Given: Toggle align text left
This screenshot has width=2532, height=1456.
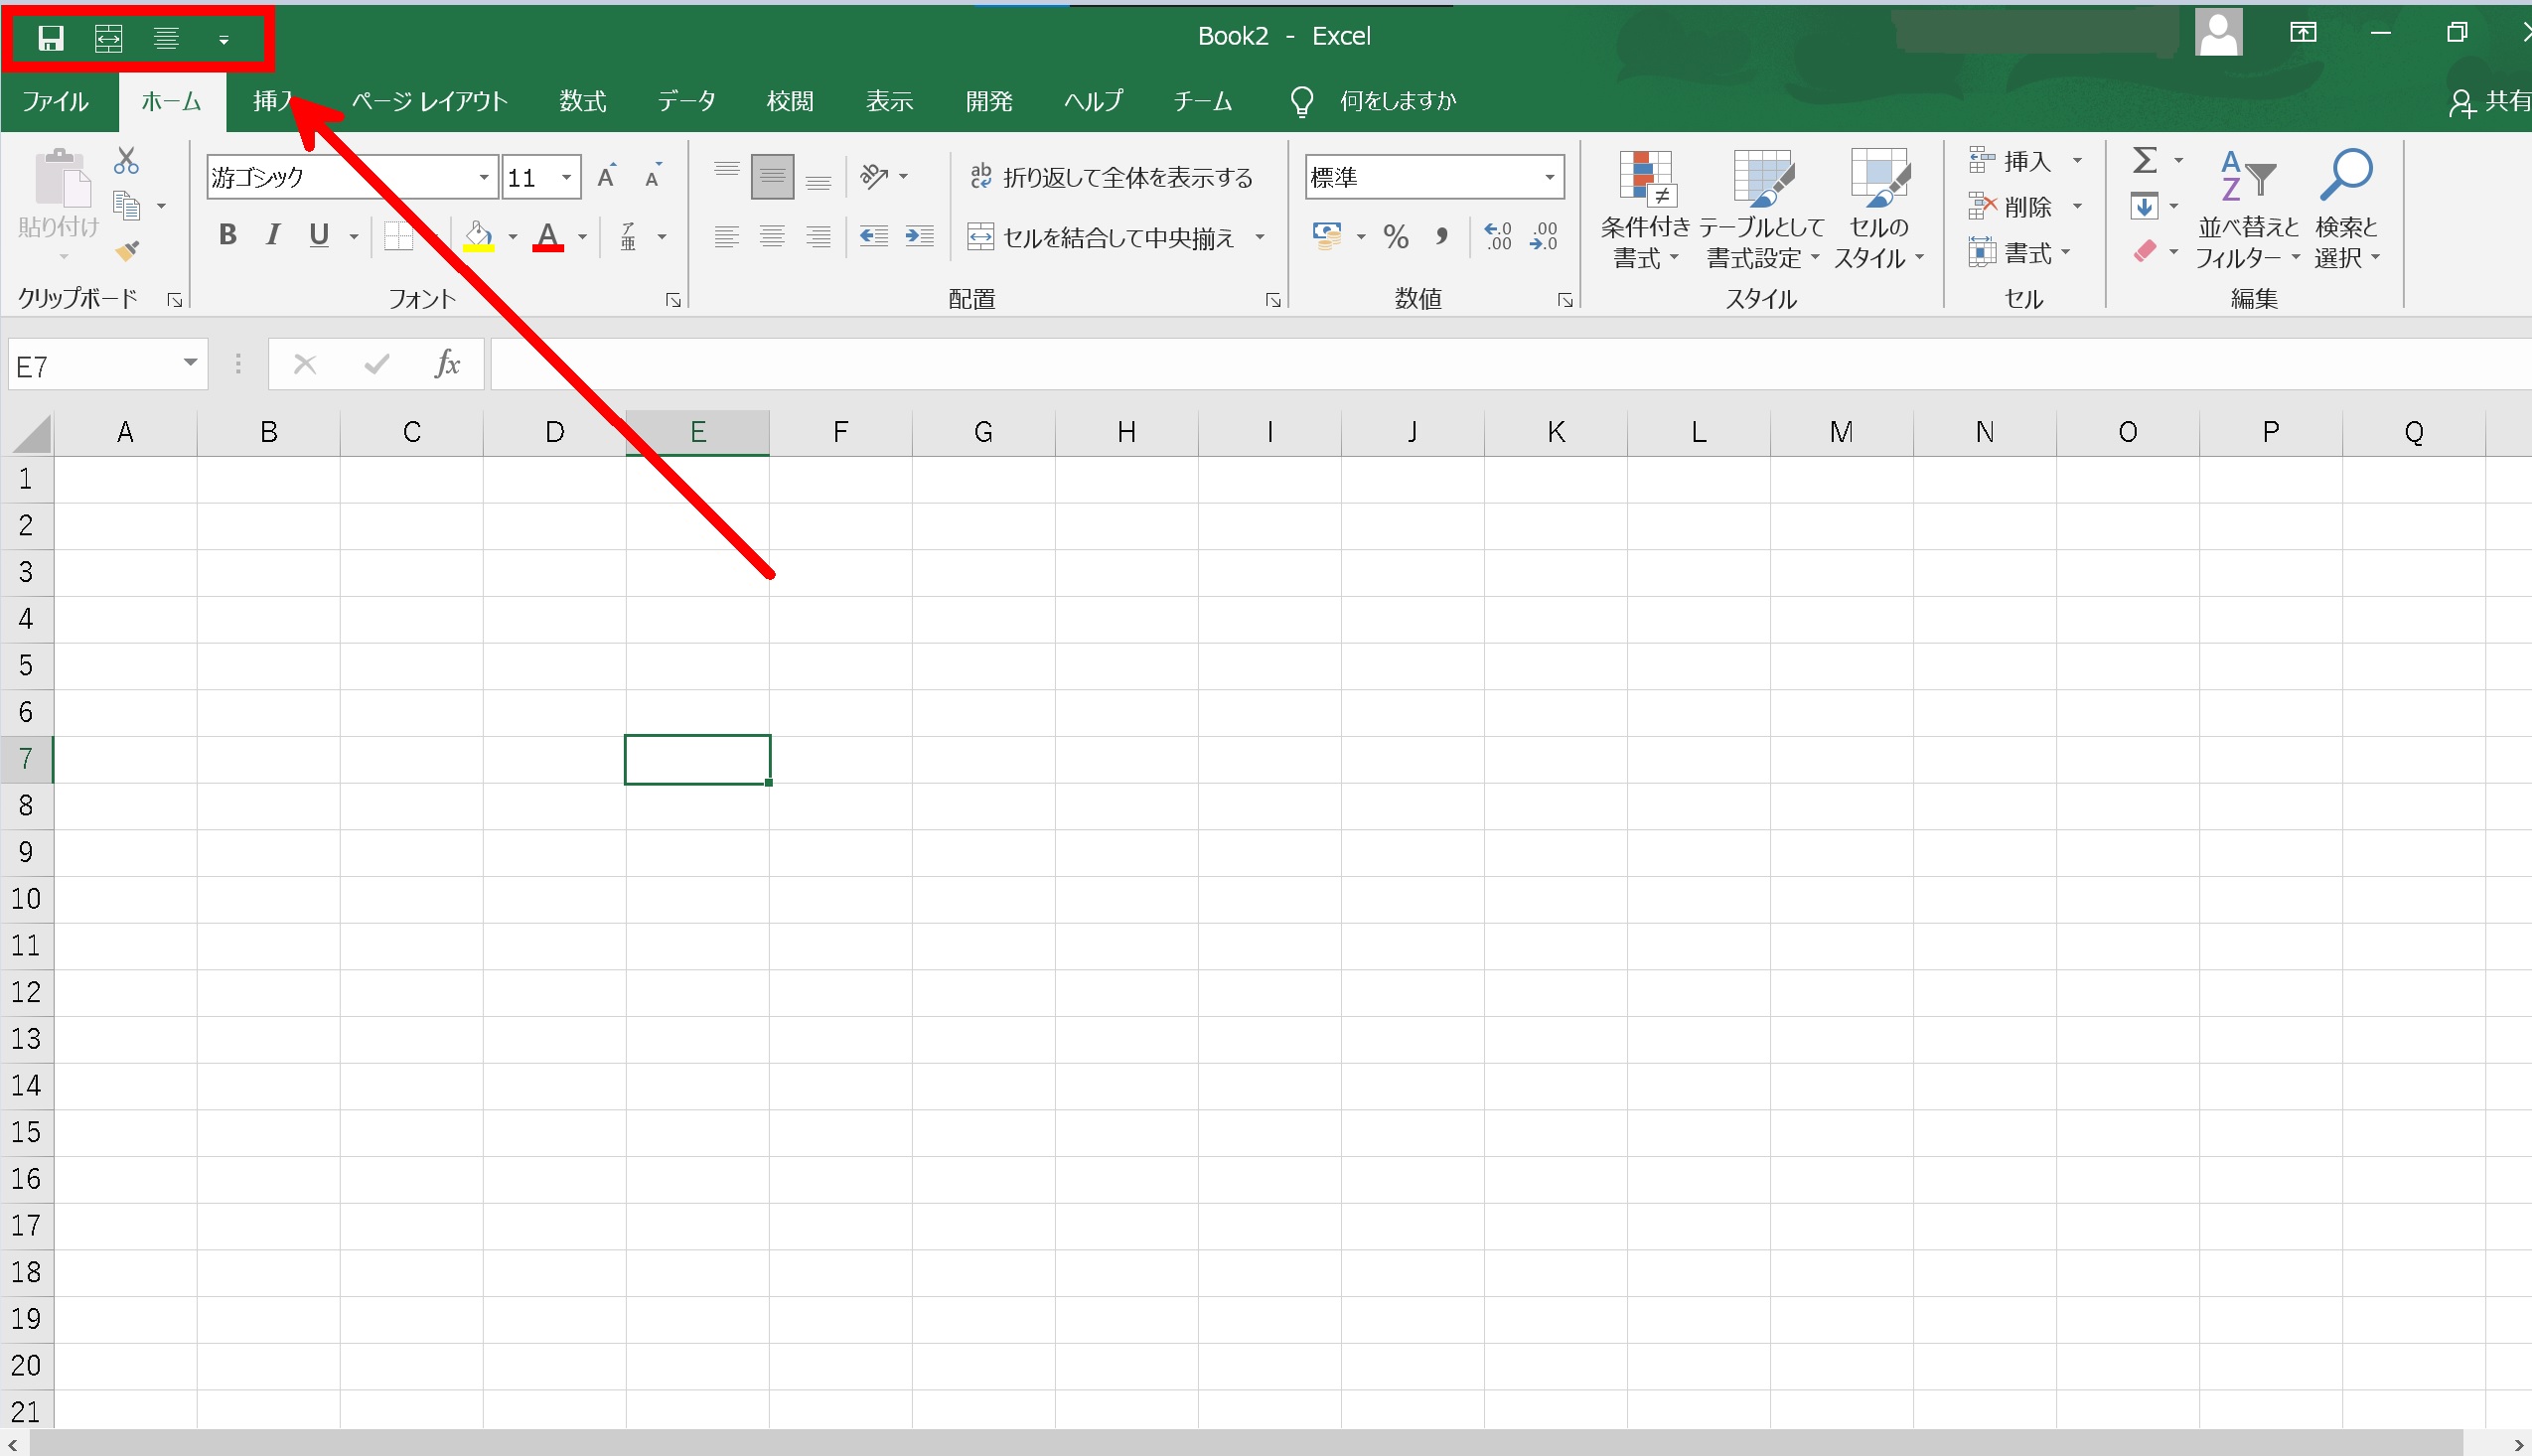Looking at the screenshot, I should [727, 236].
